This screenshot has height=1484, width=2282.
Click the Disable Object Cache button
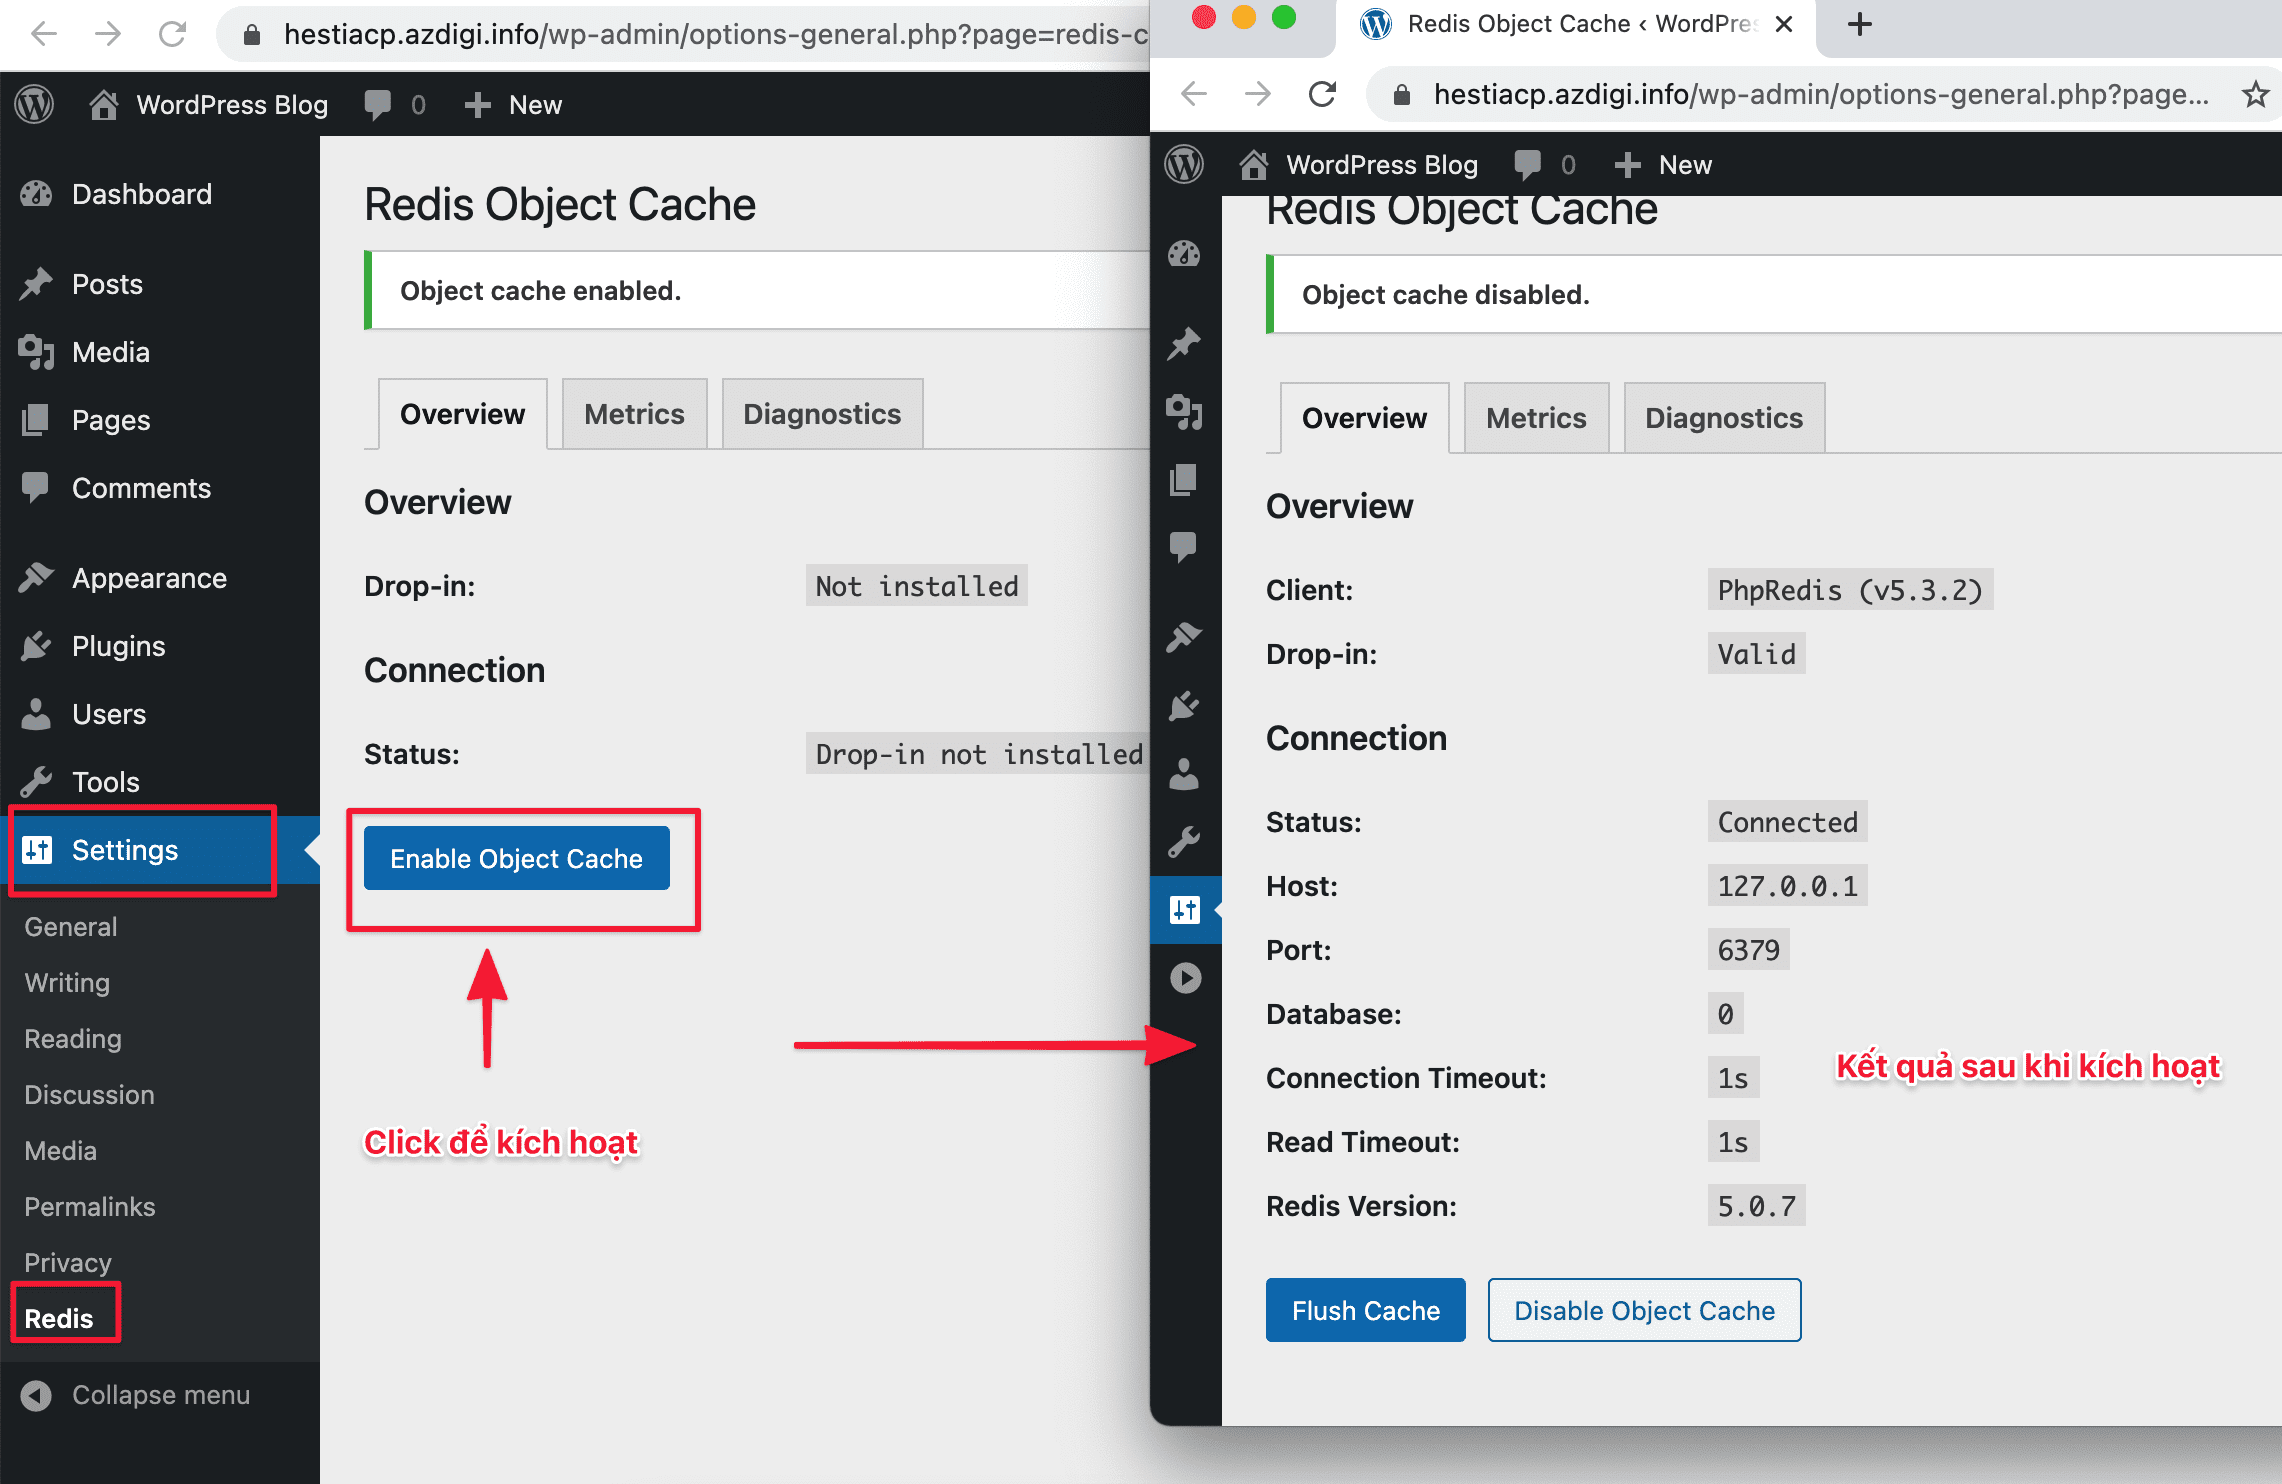[1644, 1310]
